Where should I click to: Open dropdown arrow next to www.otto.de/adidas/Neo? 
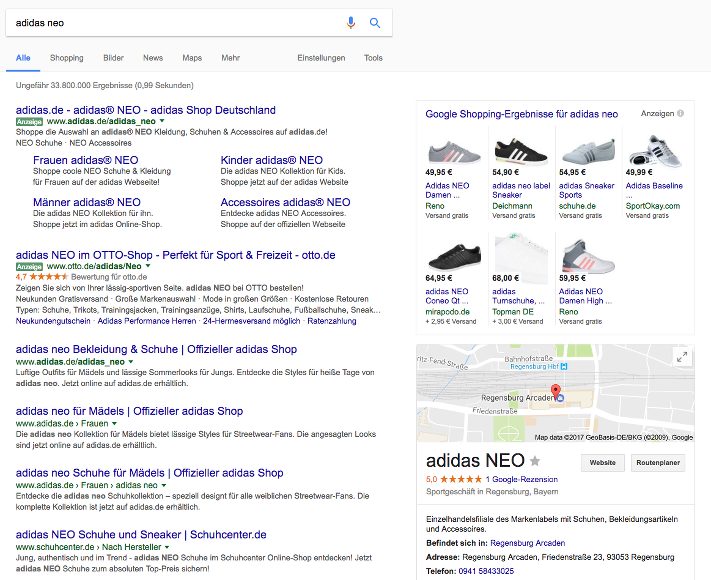(147, 266)
